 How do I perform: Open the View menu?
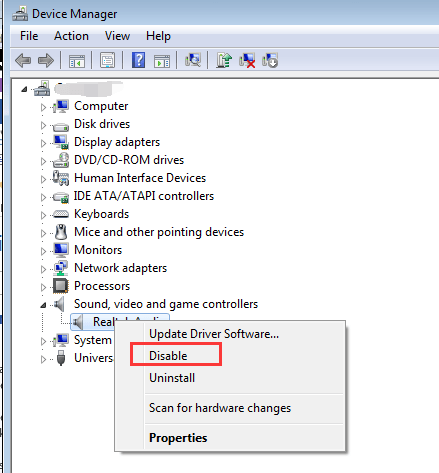(117, 36)
